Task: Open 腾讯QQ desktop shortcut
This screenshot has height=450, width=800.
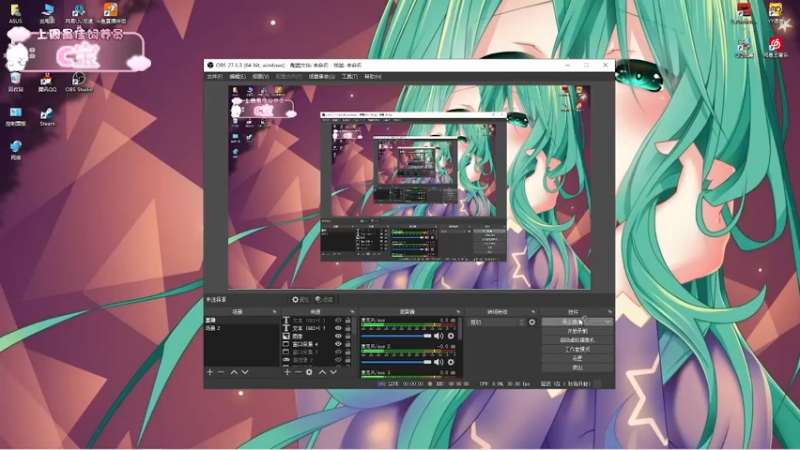Action: pos(47,82)
